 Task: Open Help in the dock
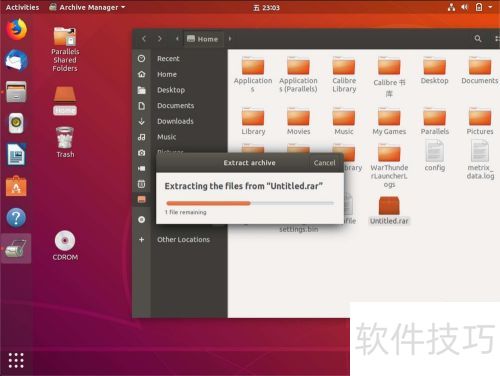(x=16, y=217)
